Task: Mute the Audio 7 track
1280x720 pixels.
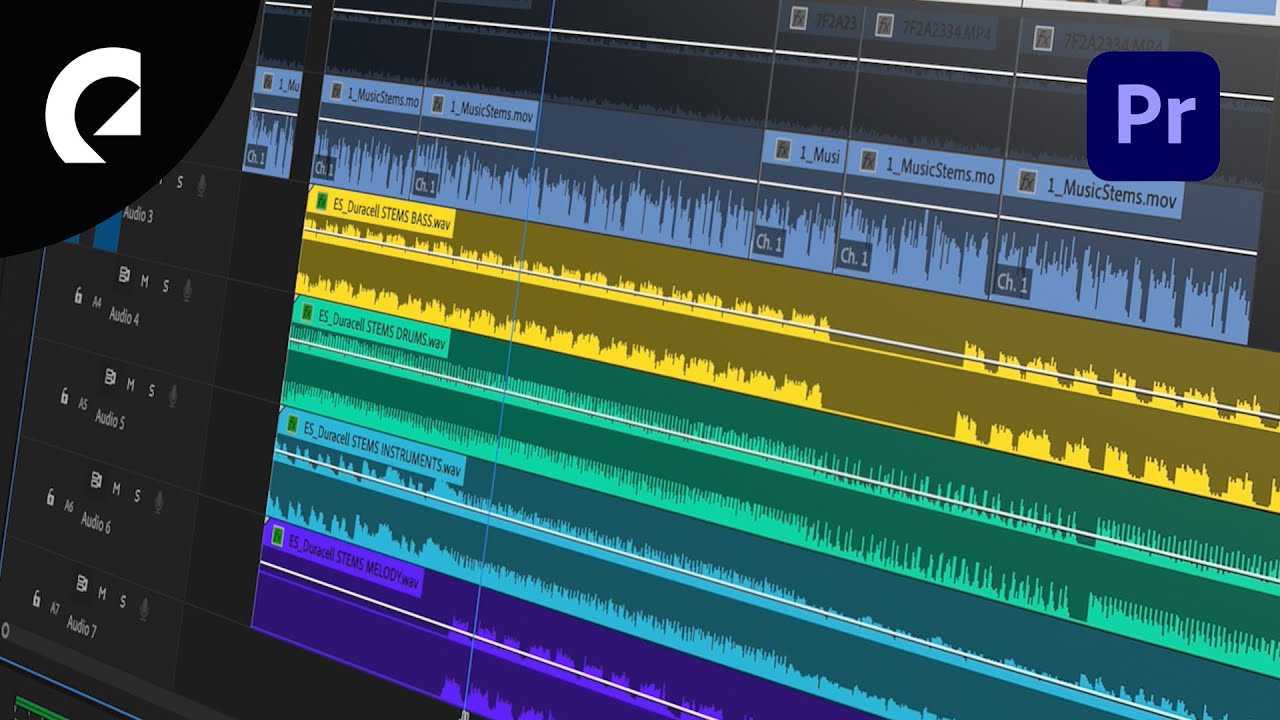Action: tap(102, 594)
